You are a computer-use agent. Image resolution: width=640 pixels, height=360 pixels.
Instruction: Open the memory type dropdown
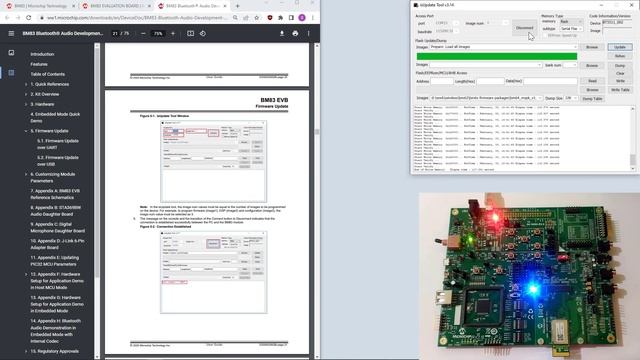[x=571, y=21]
